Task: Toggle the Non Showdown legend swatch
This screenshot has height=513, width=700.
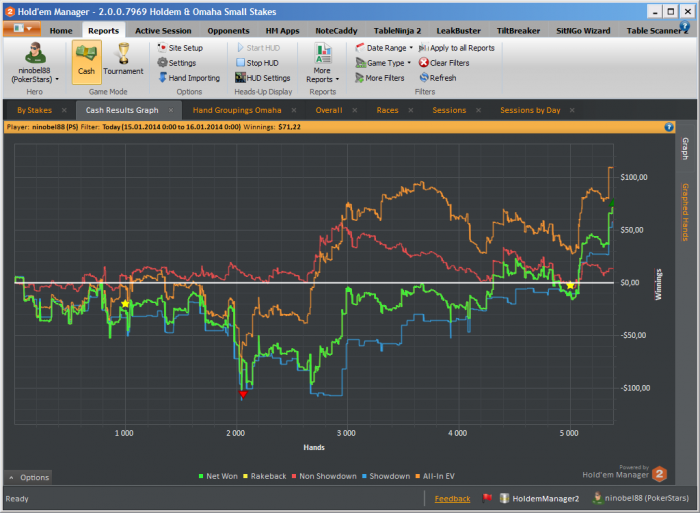Action: click(294, 476)
